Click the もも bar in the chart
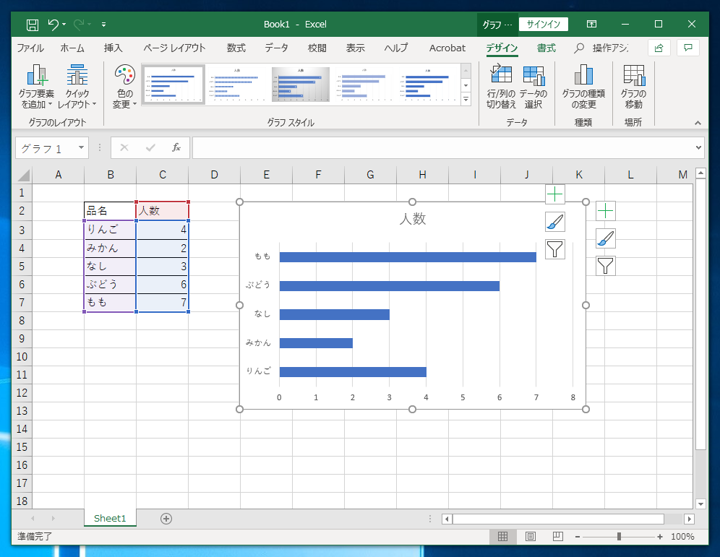Viewport: 720px width, 557px height. [408, 257]
